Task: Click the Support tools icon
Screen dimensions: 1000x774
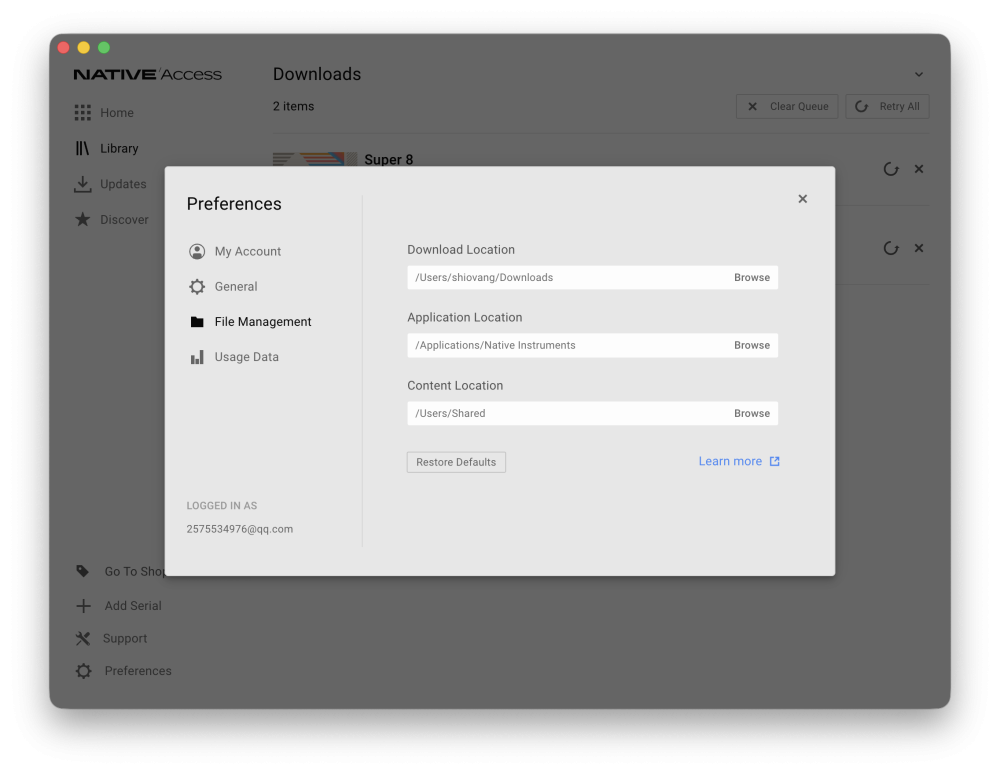Action: coord(82,638)
